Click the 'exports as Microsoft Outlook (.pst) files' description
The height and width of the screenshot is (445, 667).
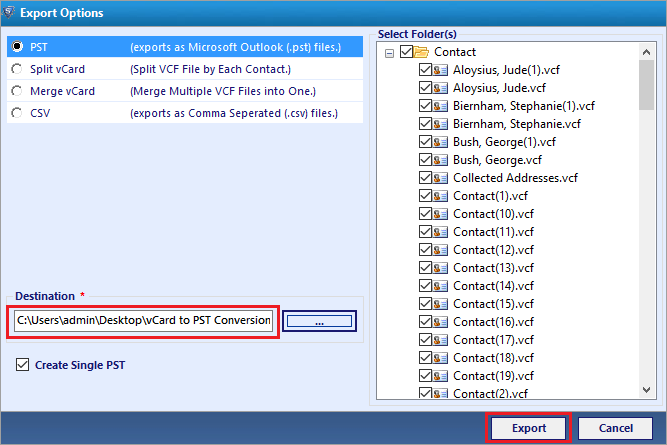235,47
